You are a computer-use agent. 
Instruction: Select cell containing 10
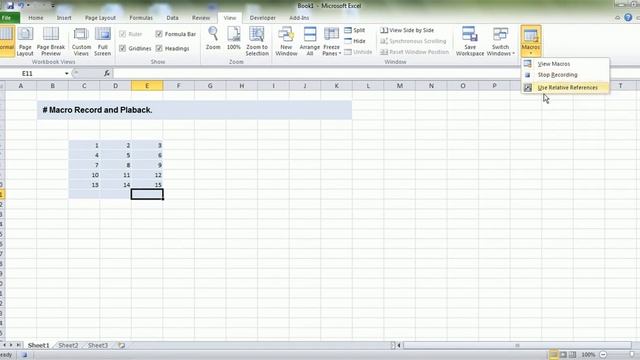click(84, 175)
